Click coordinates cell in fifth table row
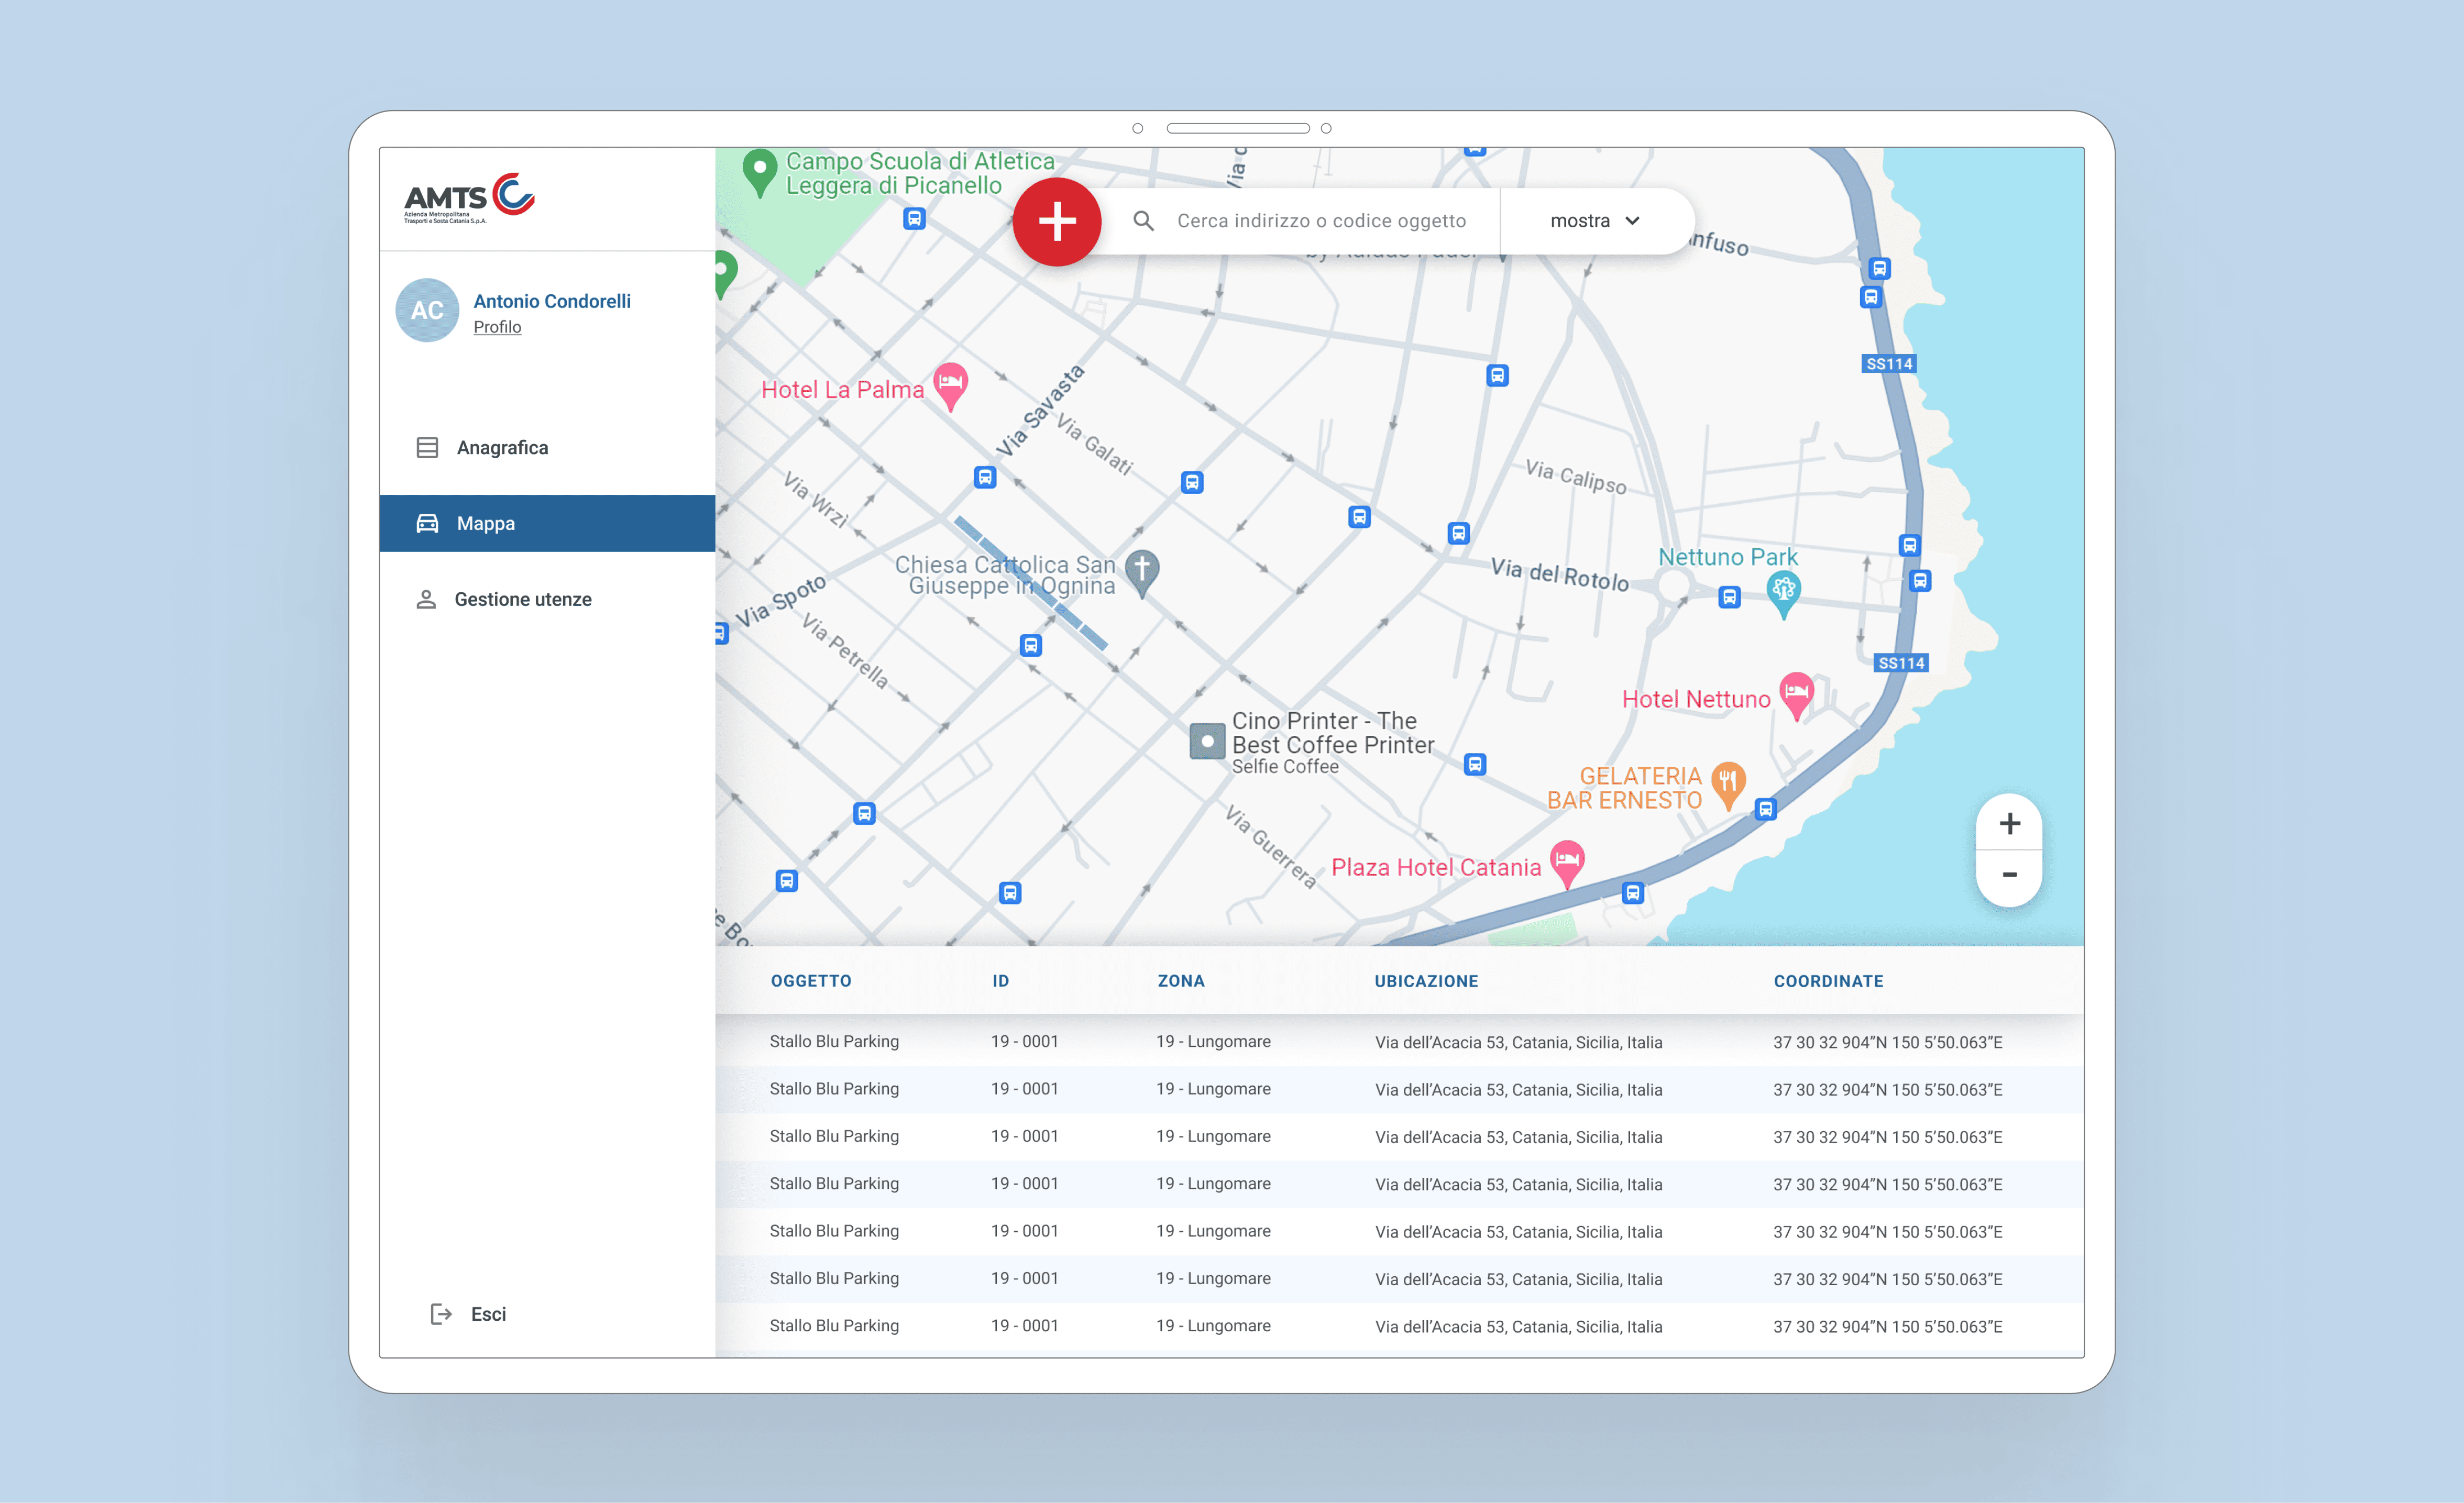 1888,1231
